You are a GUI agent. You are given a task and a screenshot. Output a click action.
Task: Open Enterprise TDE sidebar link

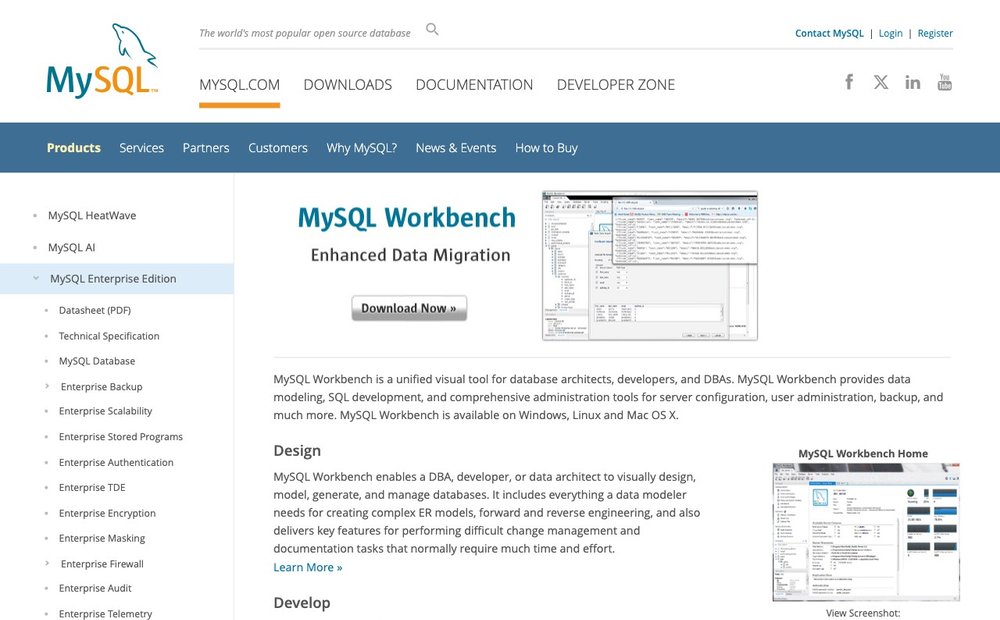[92, 487]
